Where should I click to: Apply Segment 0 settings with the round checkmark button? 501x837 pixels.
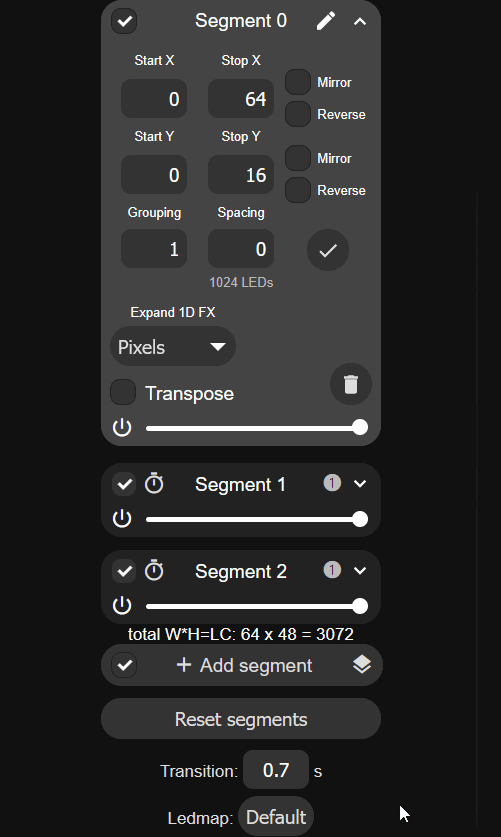tap(328, 250)
